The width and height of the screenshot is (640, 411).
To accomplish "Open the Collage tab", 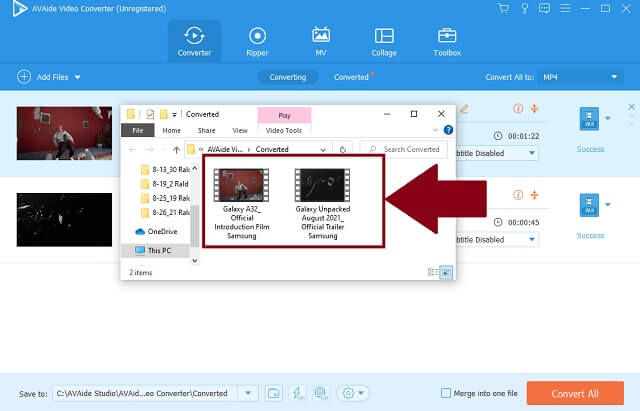I will coord(384,41).
